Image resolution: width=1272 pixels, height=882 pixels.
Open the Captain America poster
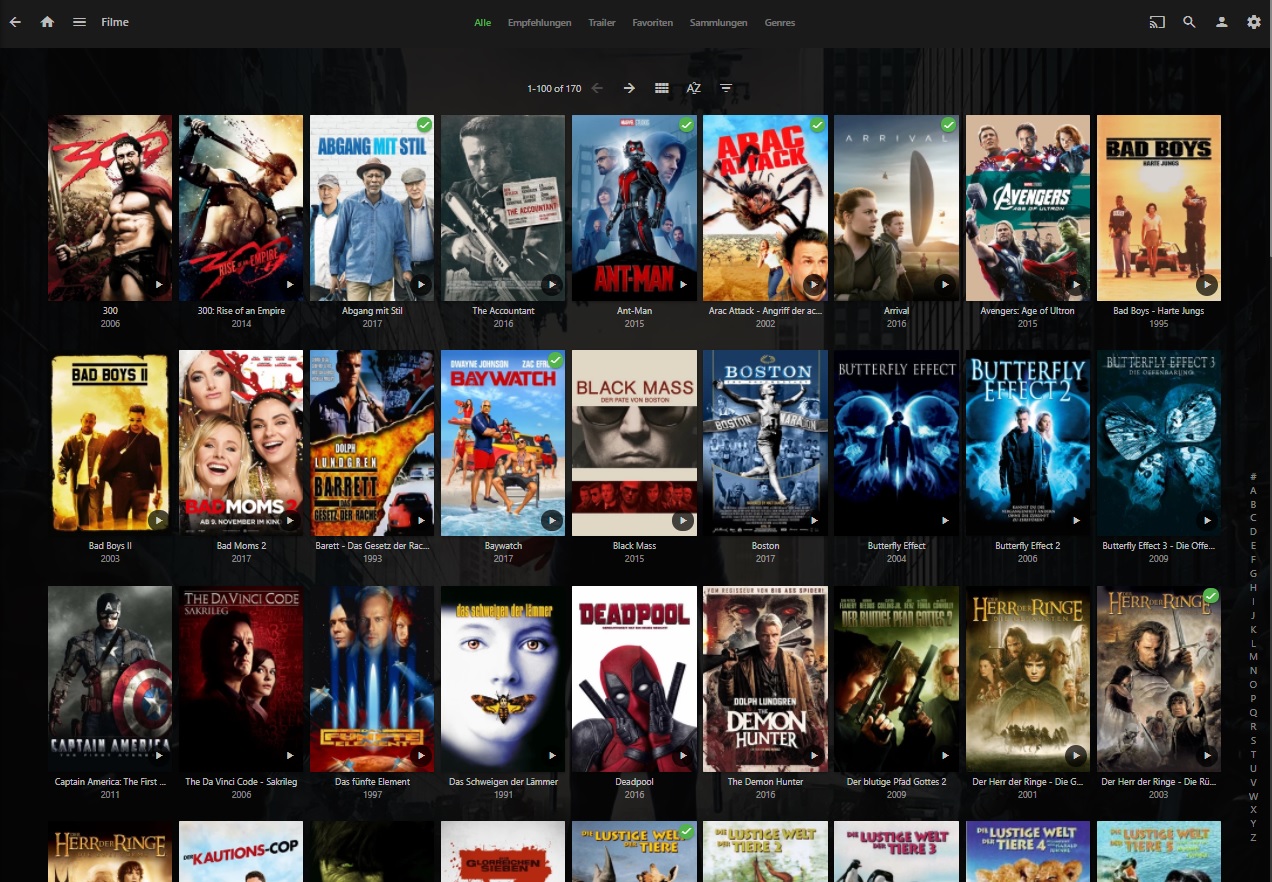[110, 679]
